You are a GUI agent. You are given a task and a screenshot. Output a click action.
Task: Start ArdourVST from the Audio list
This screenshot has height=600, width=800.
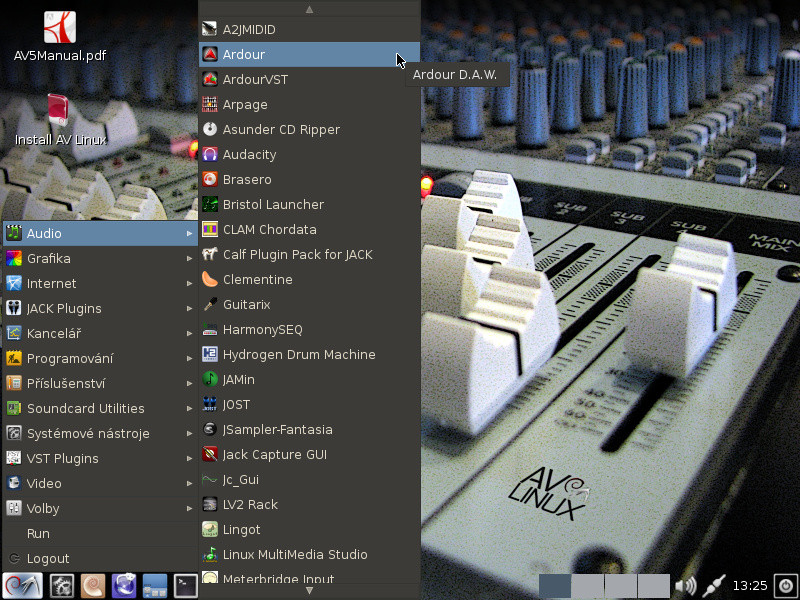point(309,79)
